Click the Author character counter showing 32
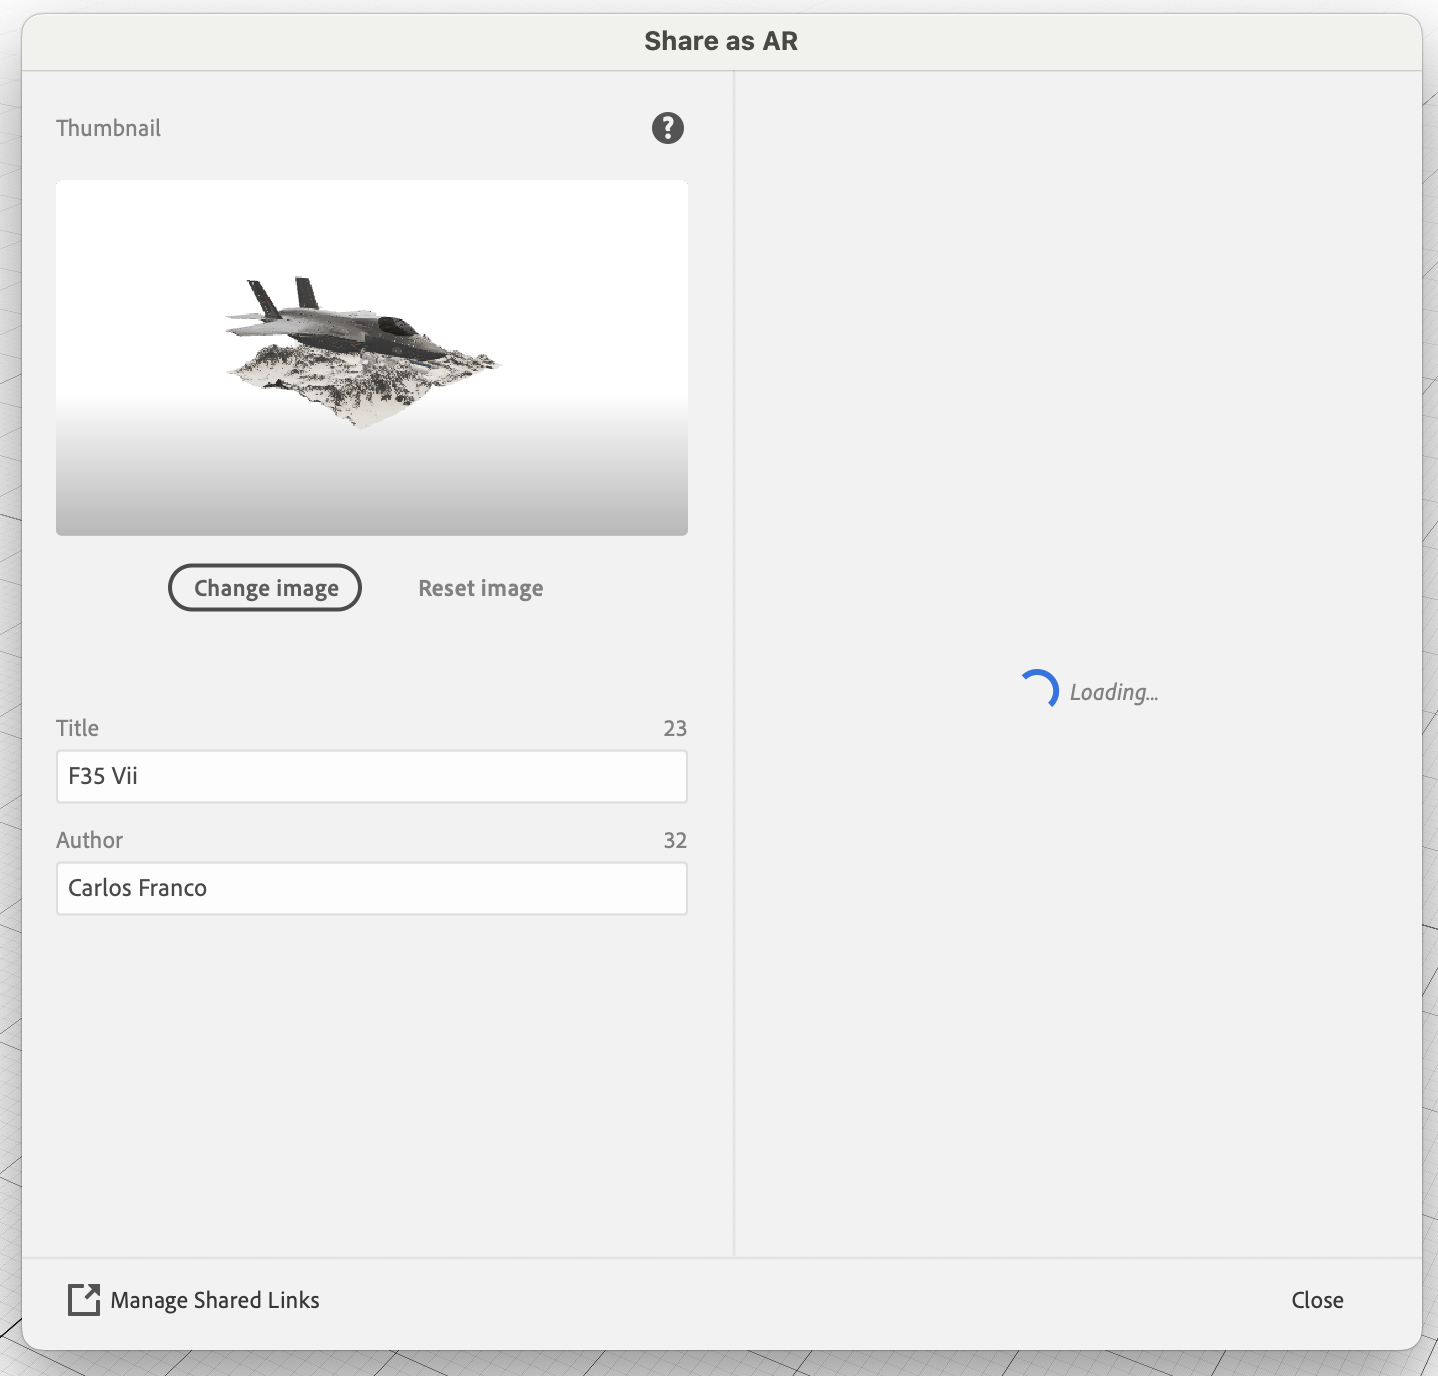 [x=675, y=840]
